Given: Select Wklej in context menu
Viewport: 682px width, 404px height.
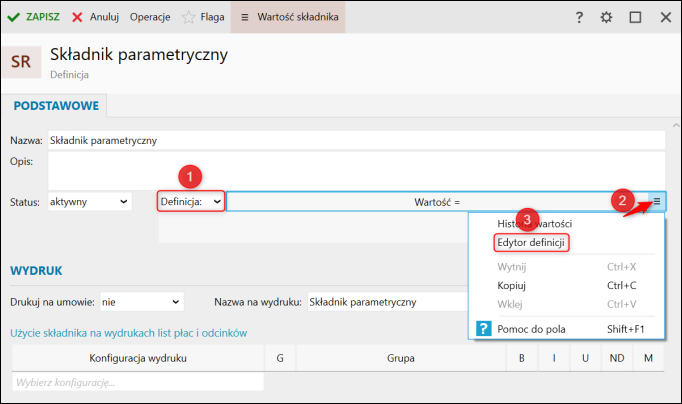Looking at the screenshot, I should 510,304.
